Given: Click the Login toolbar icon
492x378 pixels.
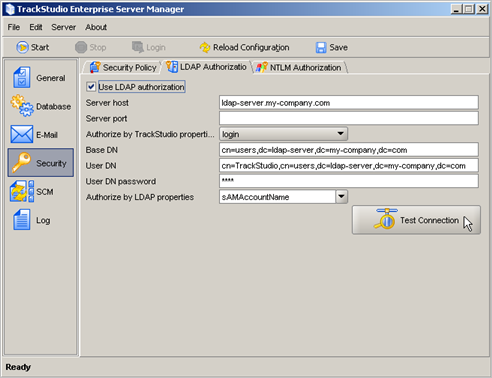Looking at the screenshot, I should (x=138, y=47).
